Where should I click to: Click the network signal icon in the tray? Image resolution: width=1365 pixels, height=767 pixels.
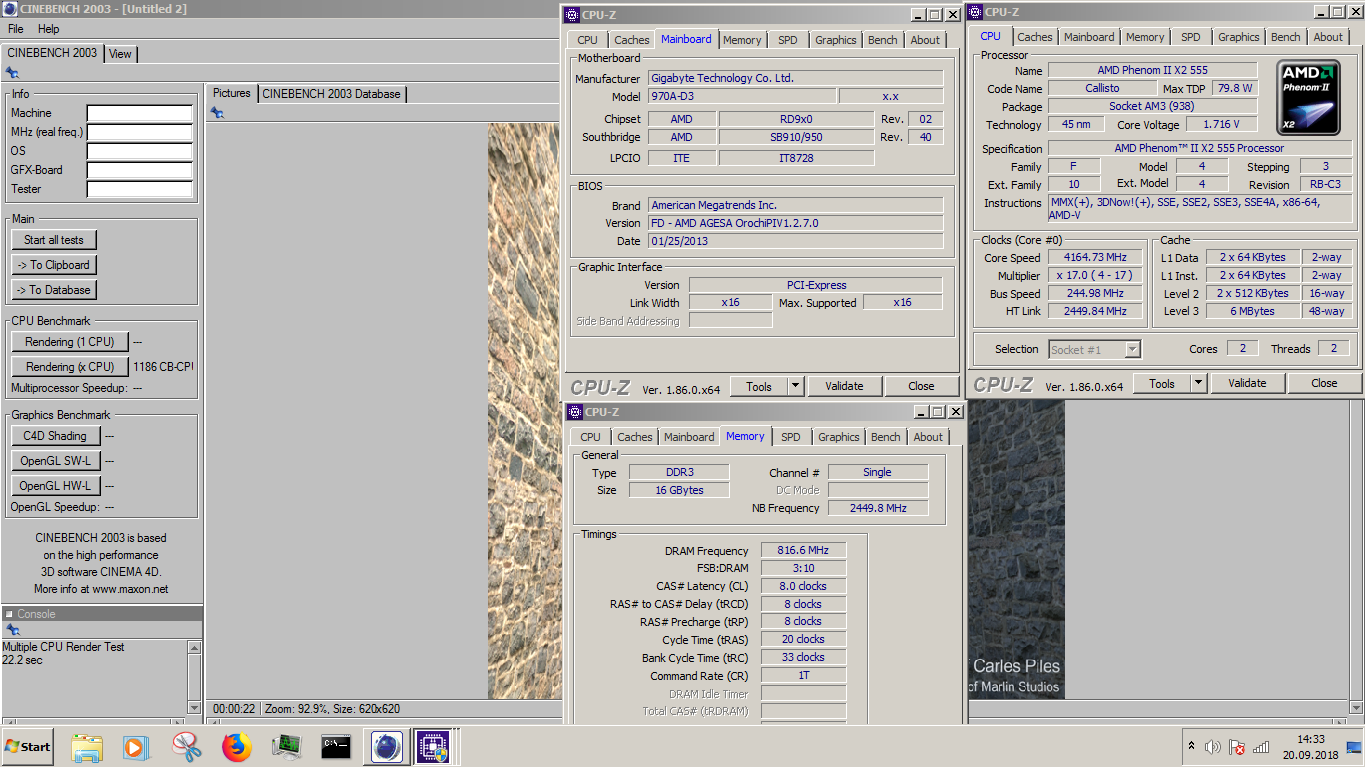[x=1261, y=747]
